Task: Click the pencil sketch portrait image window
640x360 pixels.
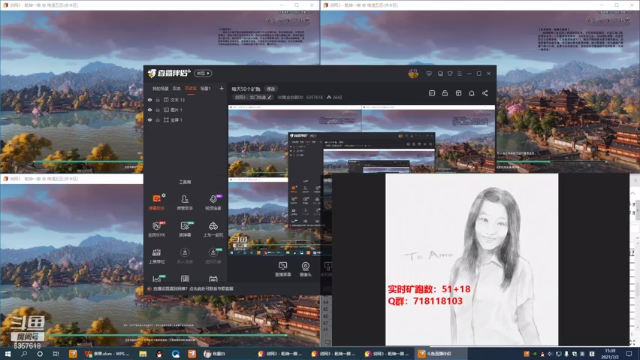Action: click(472, 259)
